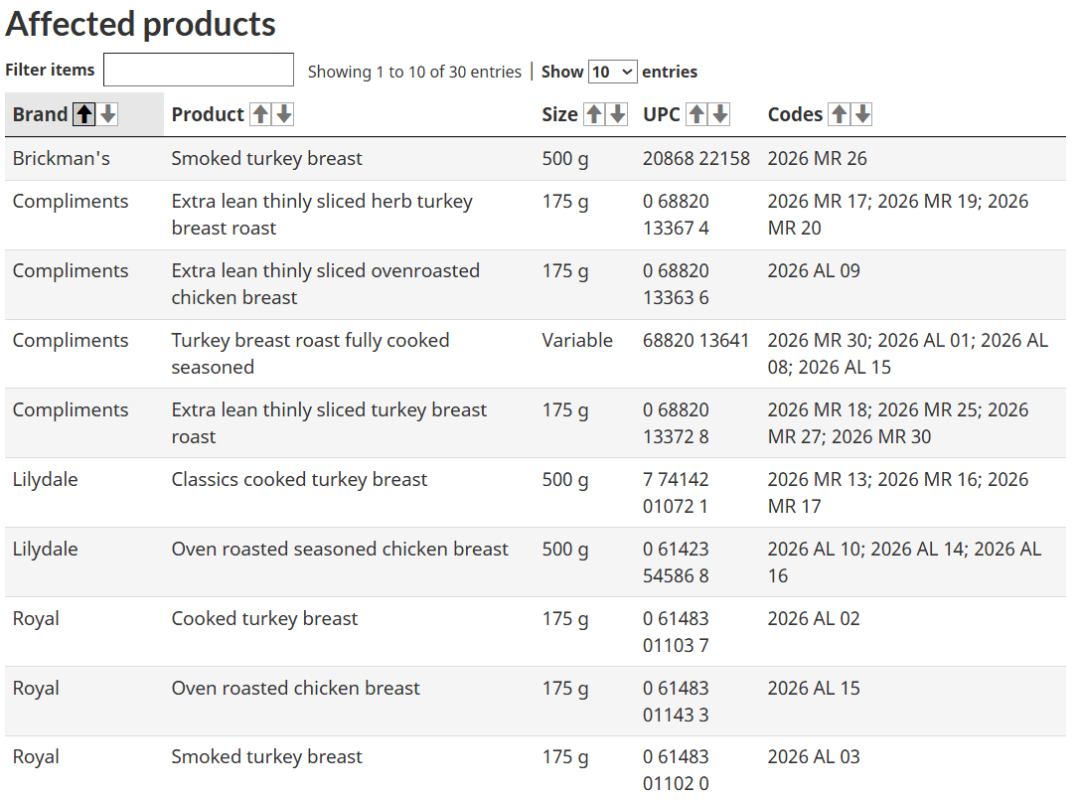Click the Affected products heading
Viewport: 1080px width, 802px height.
[140, 25]
